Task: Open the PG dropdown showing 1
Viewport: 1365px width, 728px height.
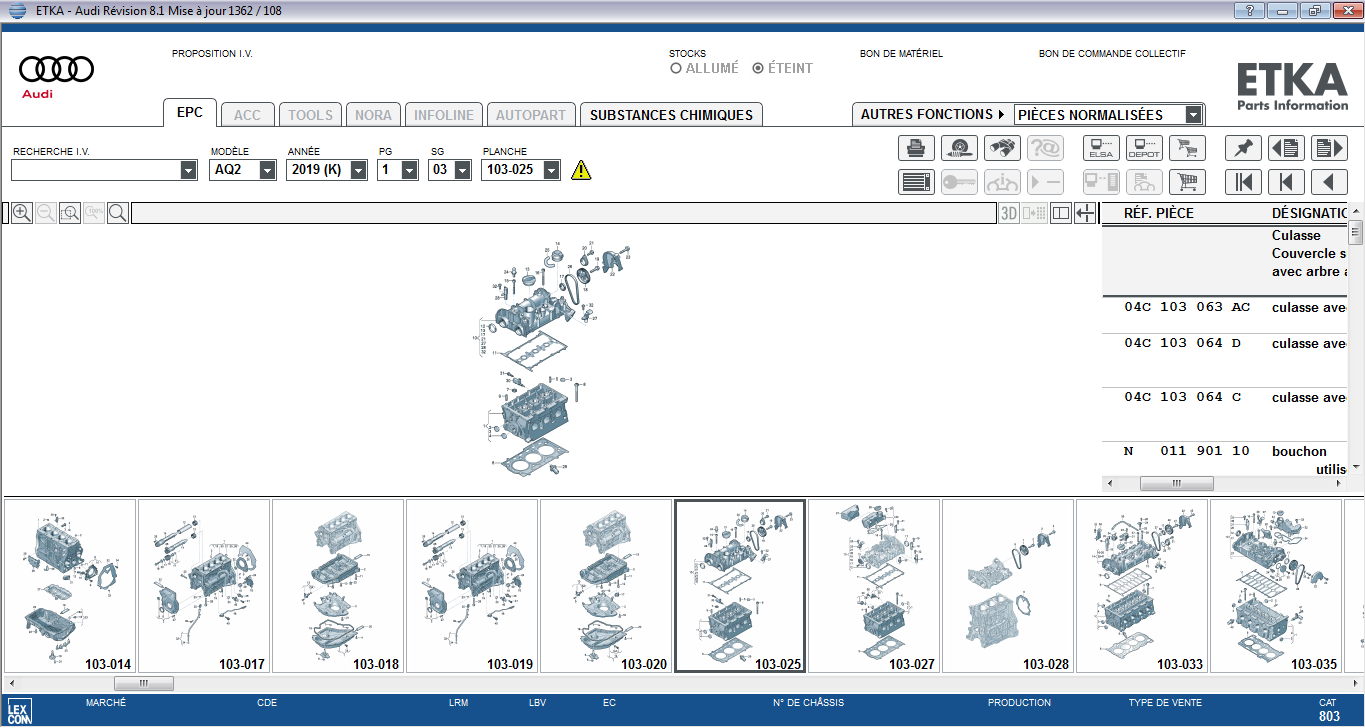Action: [x=409, y=170]
